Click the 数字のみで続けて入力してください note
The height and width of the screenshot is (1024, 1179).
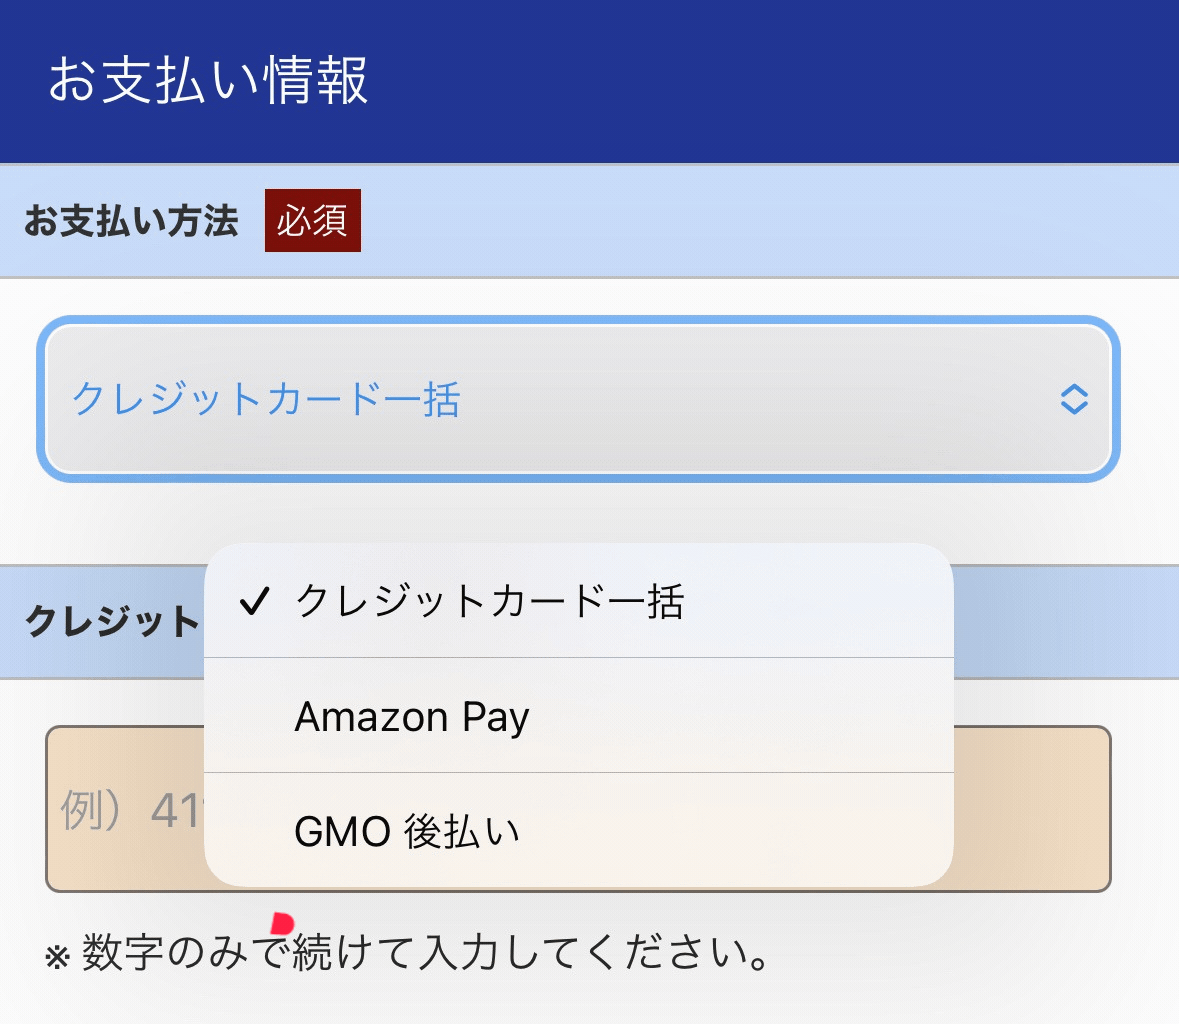pyautogui.click(x=425, y=953)
